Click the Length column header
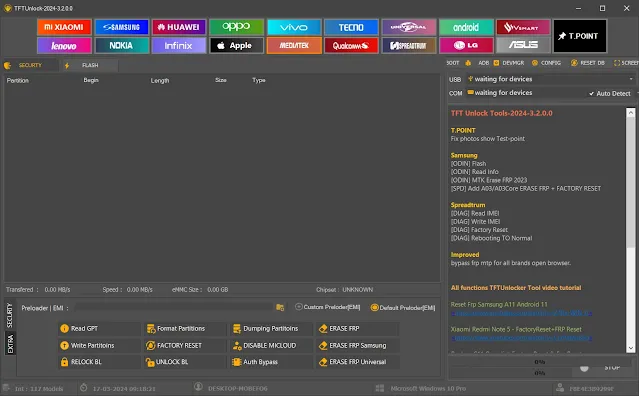The height and width of the screenshot is (396, 639). tap(160, 81)
